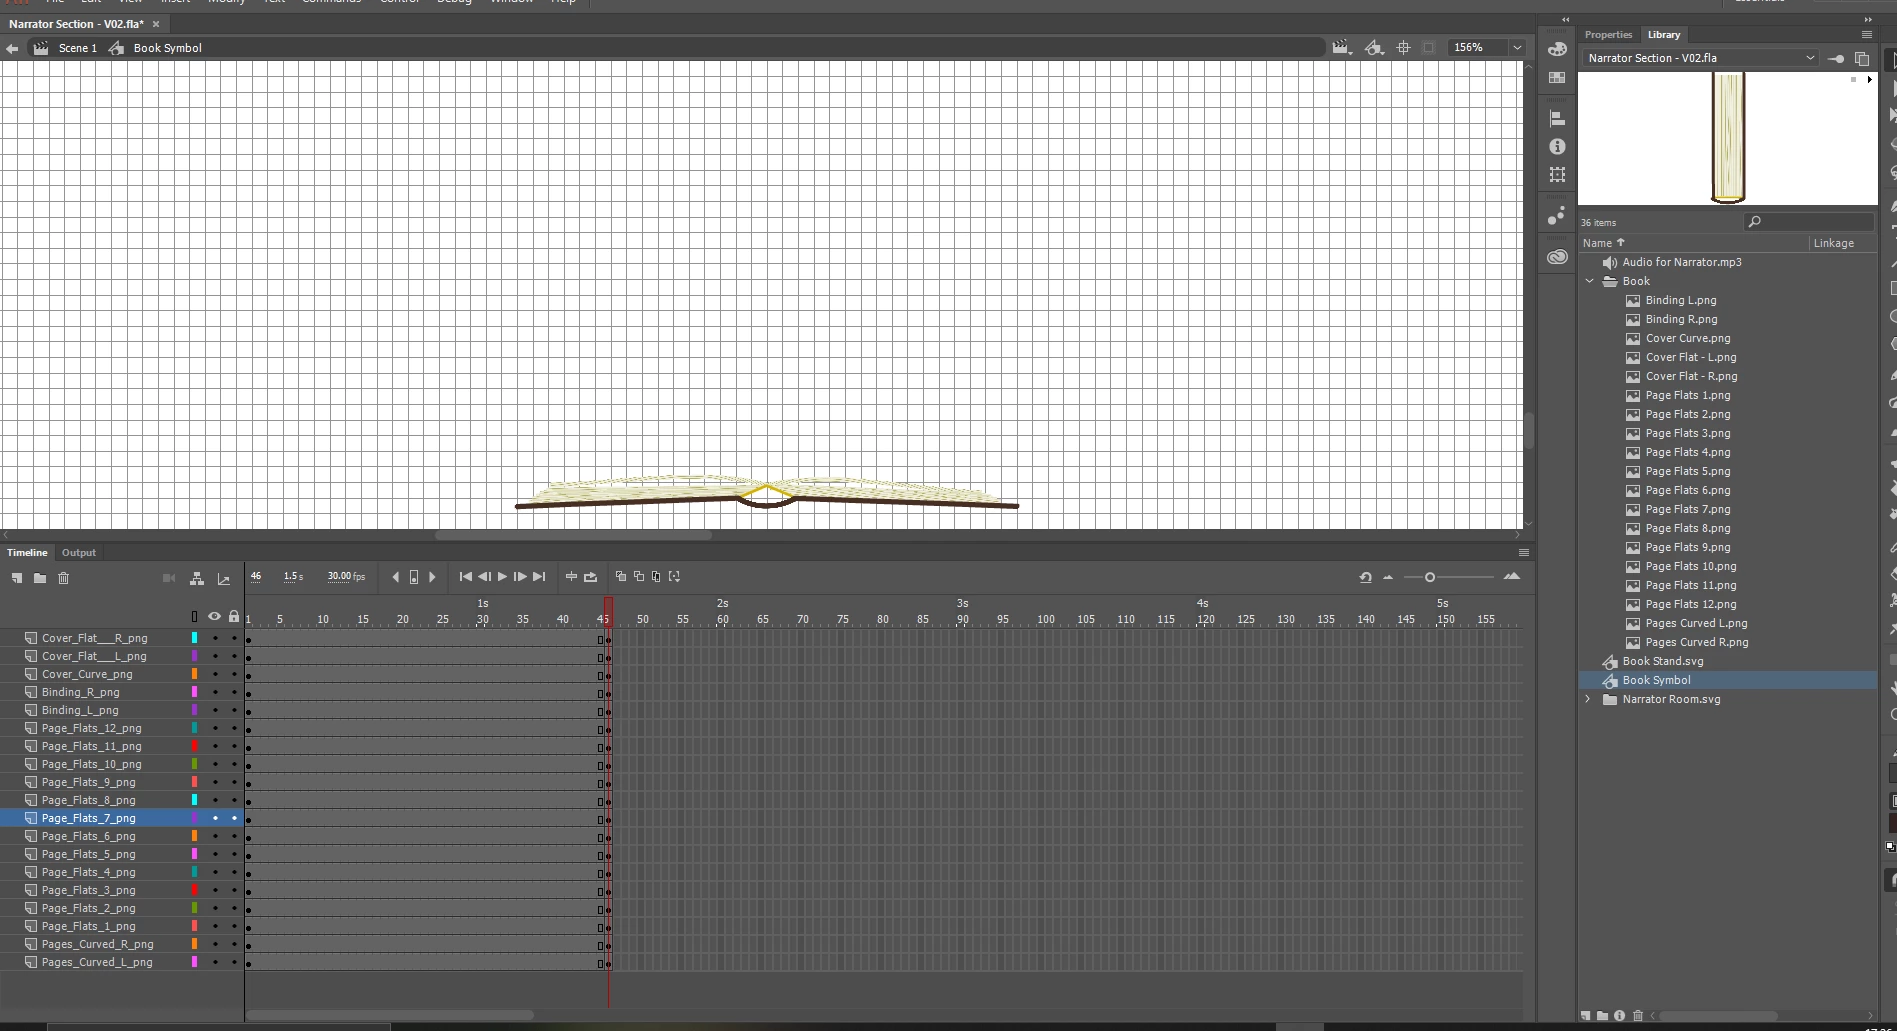Open the stage zoom percentage dropdown

tap(1517, 47)
